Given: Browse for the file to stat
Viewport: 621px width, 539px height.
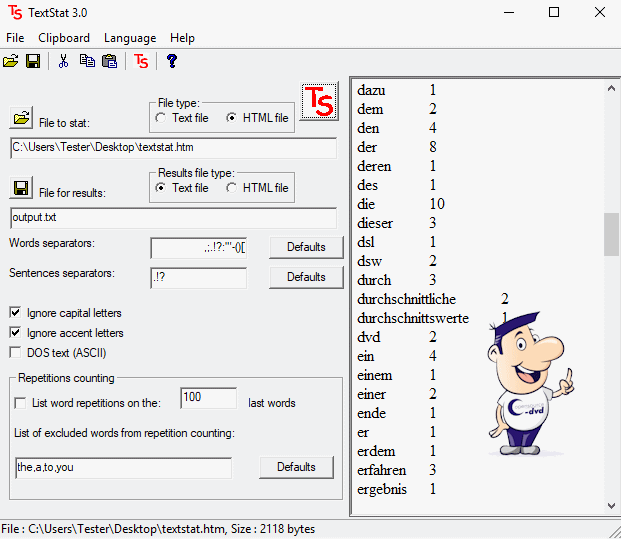Looking at the screenshot, I should click(x=21, y=119).
